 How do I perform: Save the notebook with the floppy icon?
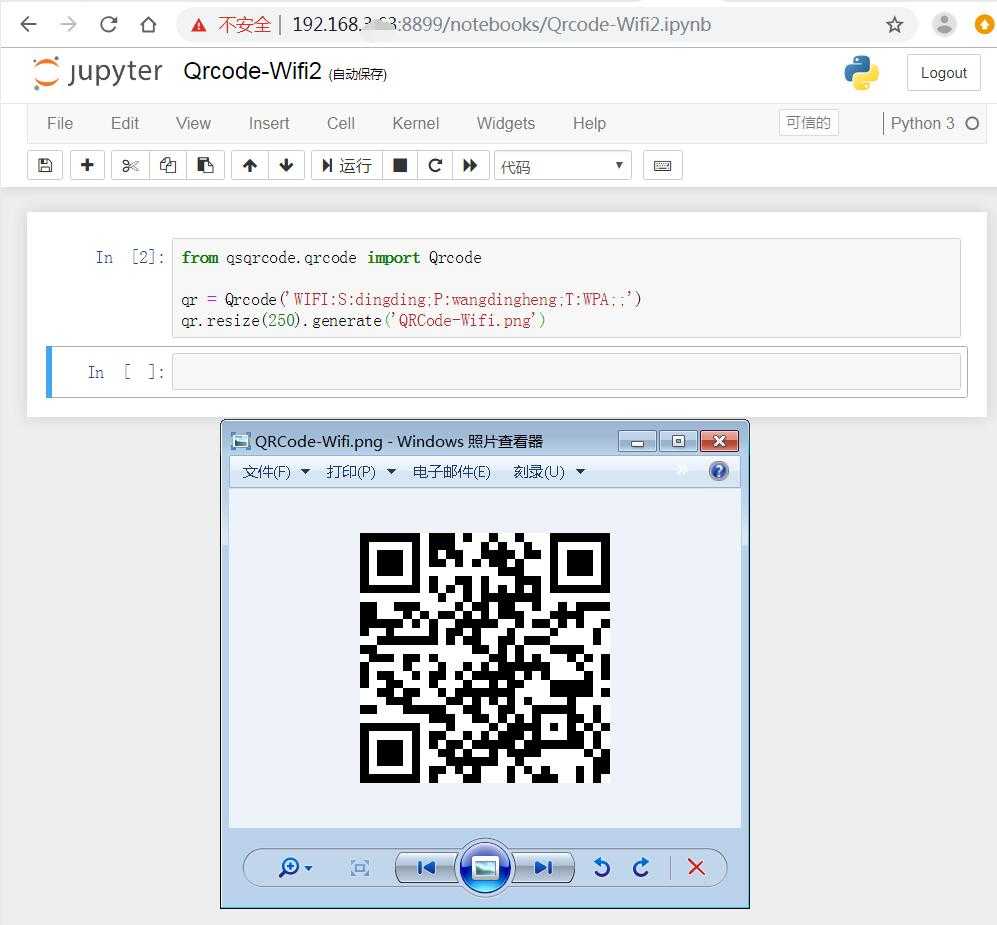pyautogui.click(x=45, y=165)
